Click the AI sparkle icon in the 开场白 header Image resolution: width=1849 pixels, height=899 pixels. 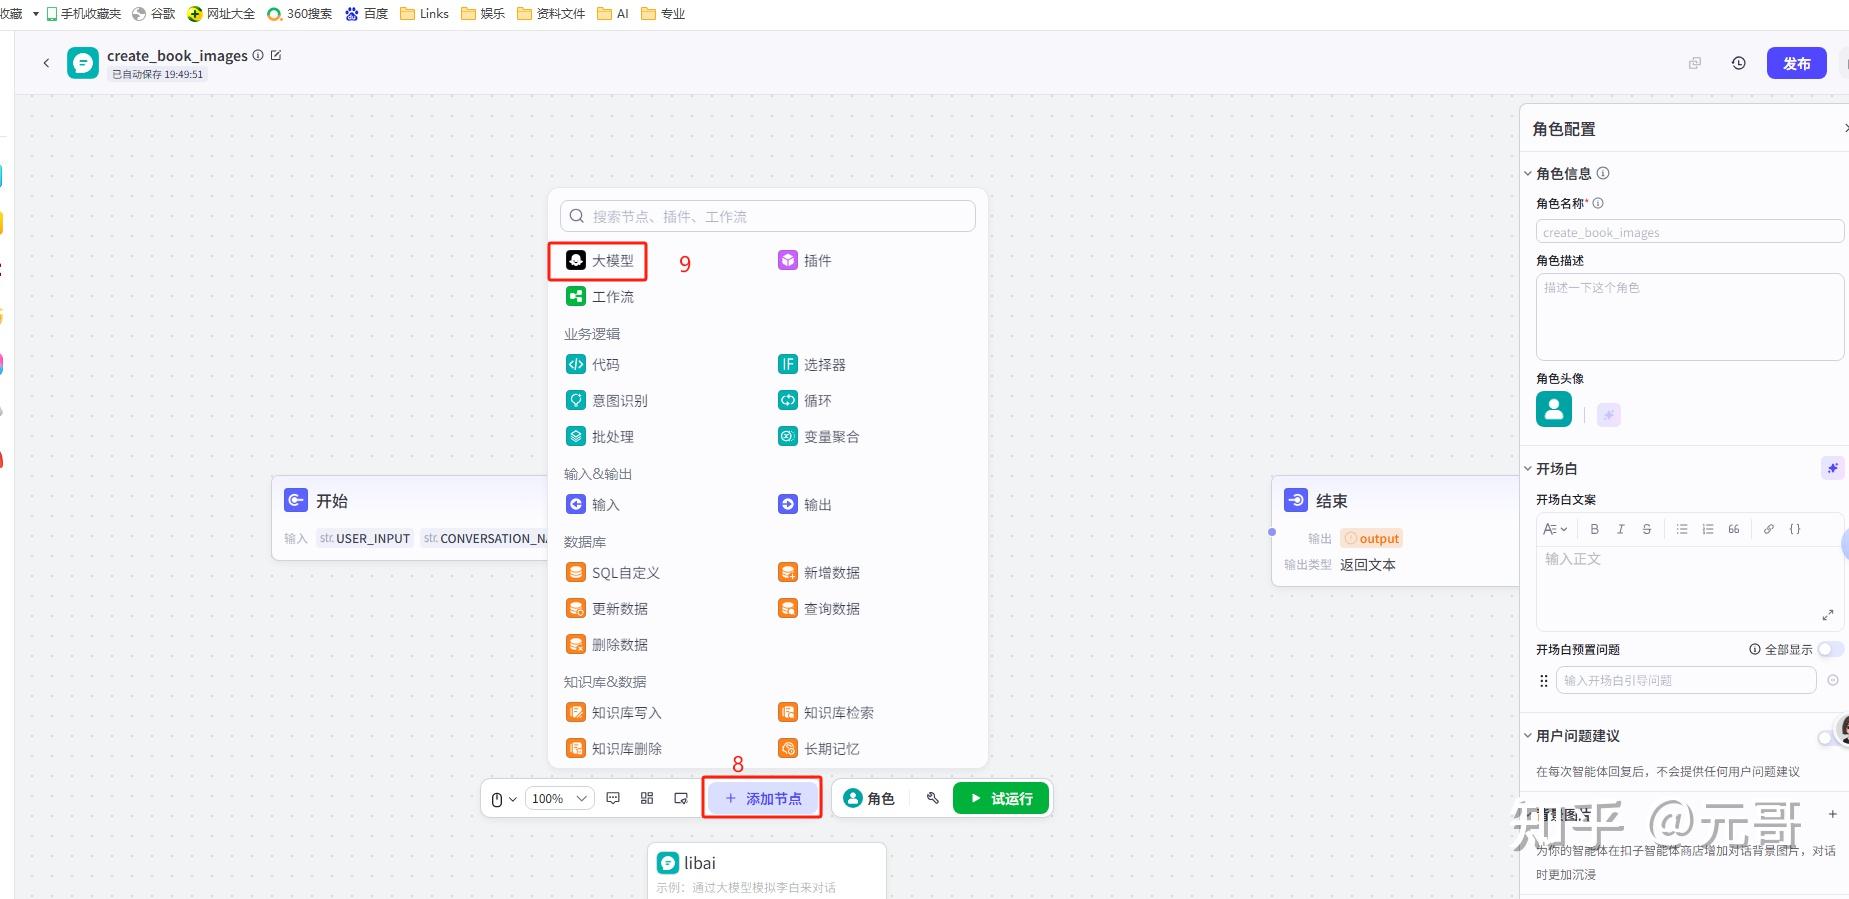[x=1832, y=468]
